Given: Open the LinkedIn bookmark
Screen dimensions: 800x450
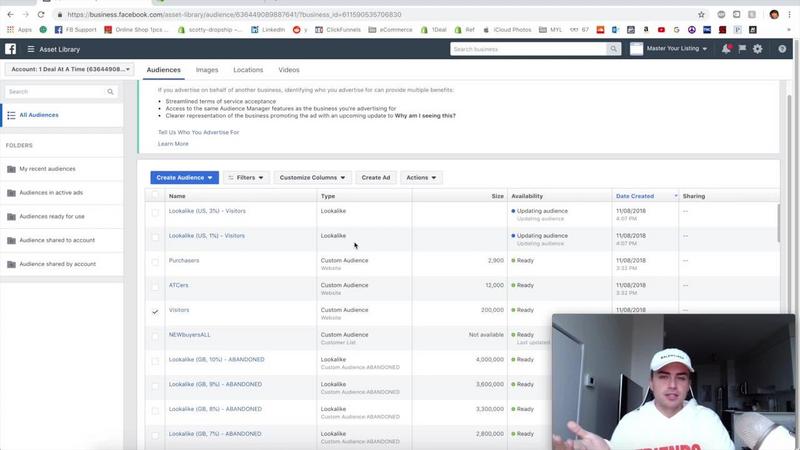Looking at the screenshot, I should [x=268, y=30].
